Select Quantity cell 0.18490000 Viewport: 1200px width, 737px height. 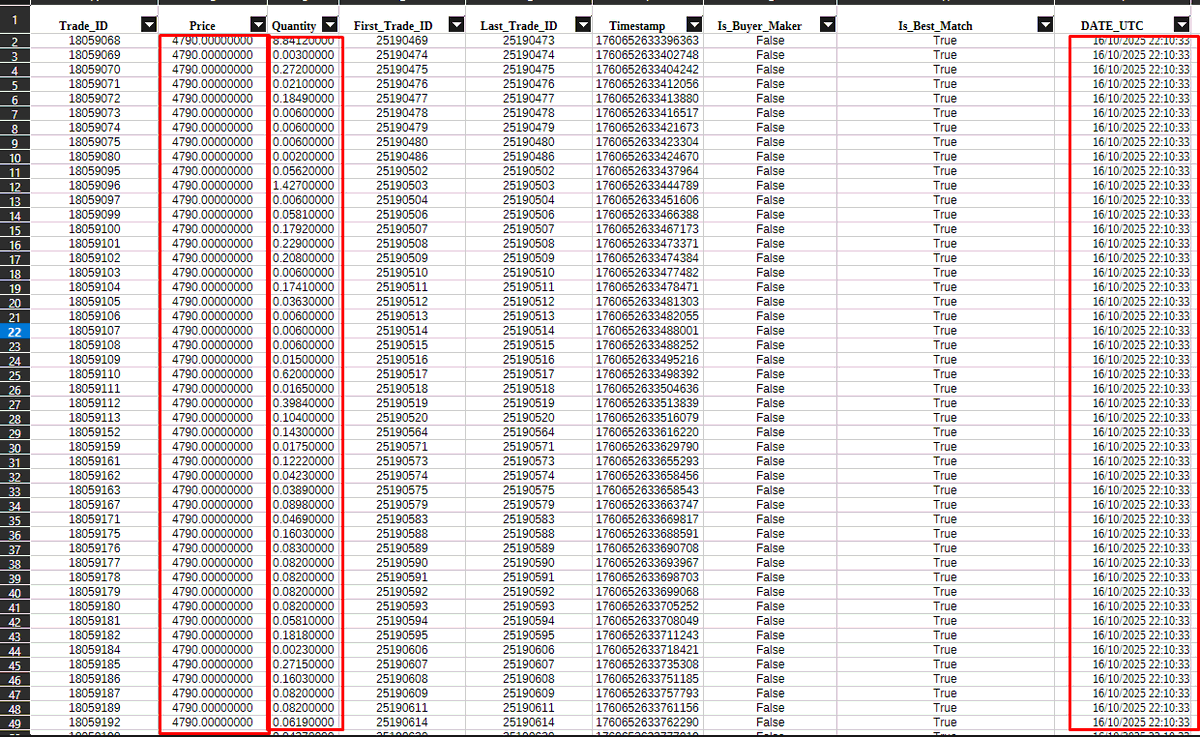click(304, 98)
